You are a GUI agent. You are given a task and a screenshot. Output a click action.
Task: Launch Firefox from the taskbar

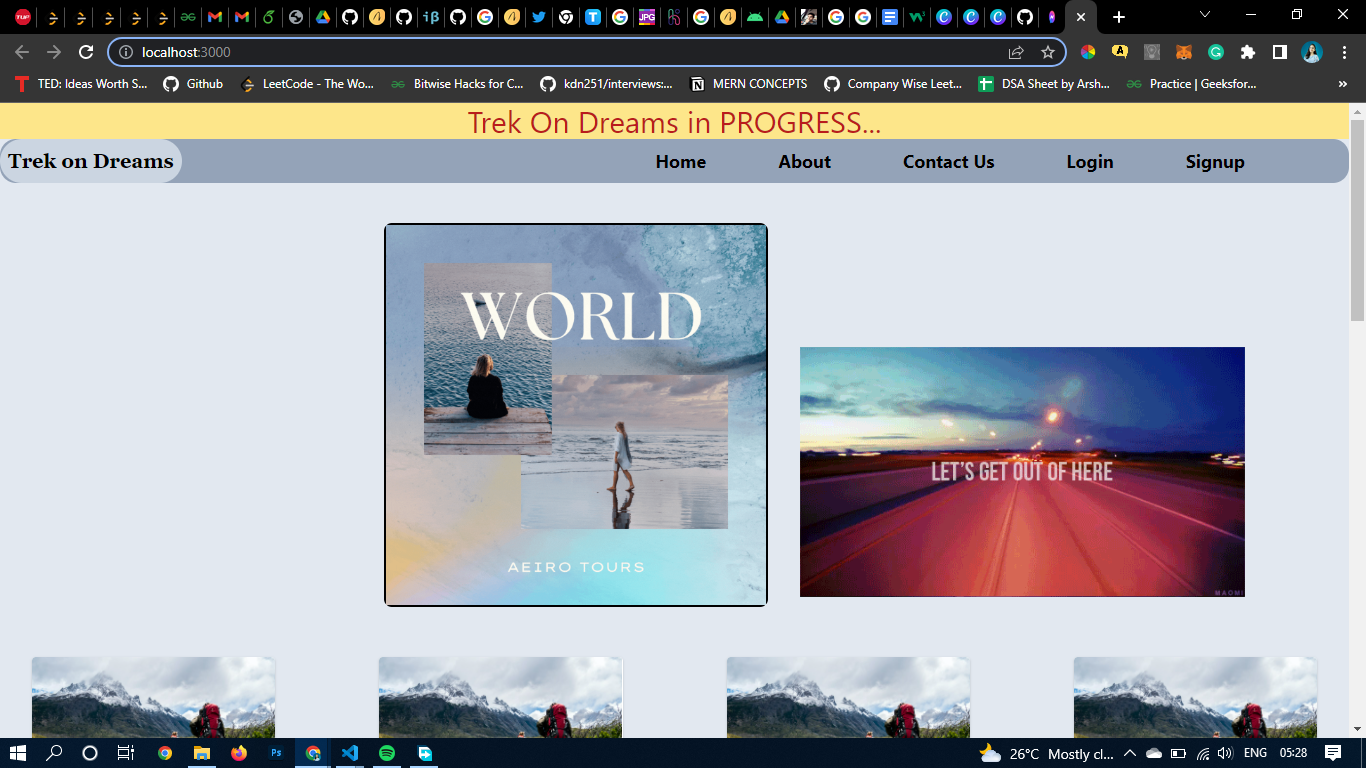coord(238,753)
